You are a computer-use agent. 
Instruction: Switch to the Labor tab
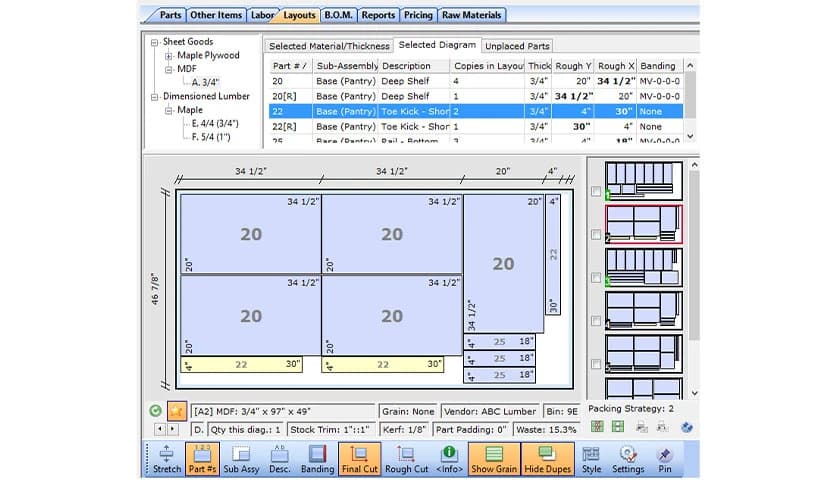[x=262, y=15]
